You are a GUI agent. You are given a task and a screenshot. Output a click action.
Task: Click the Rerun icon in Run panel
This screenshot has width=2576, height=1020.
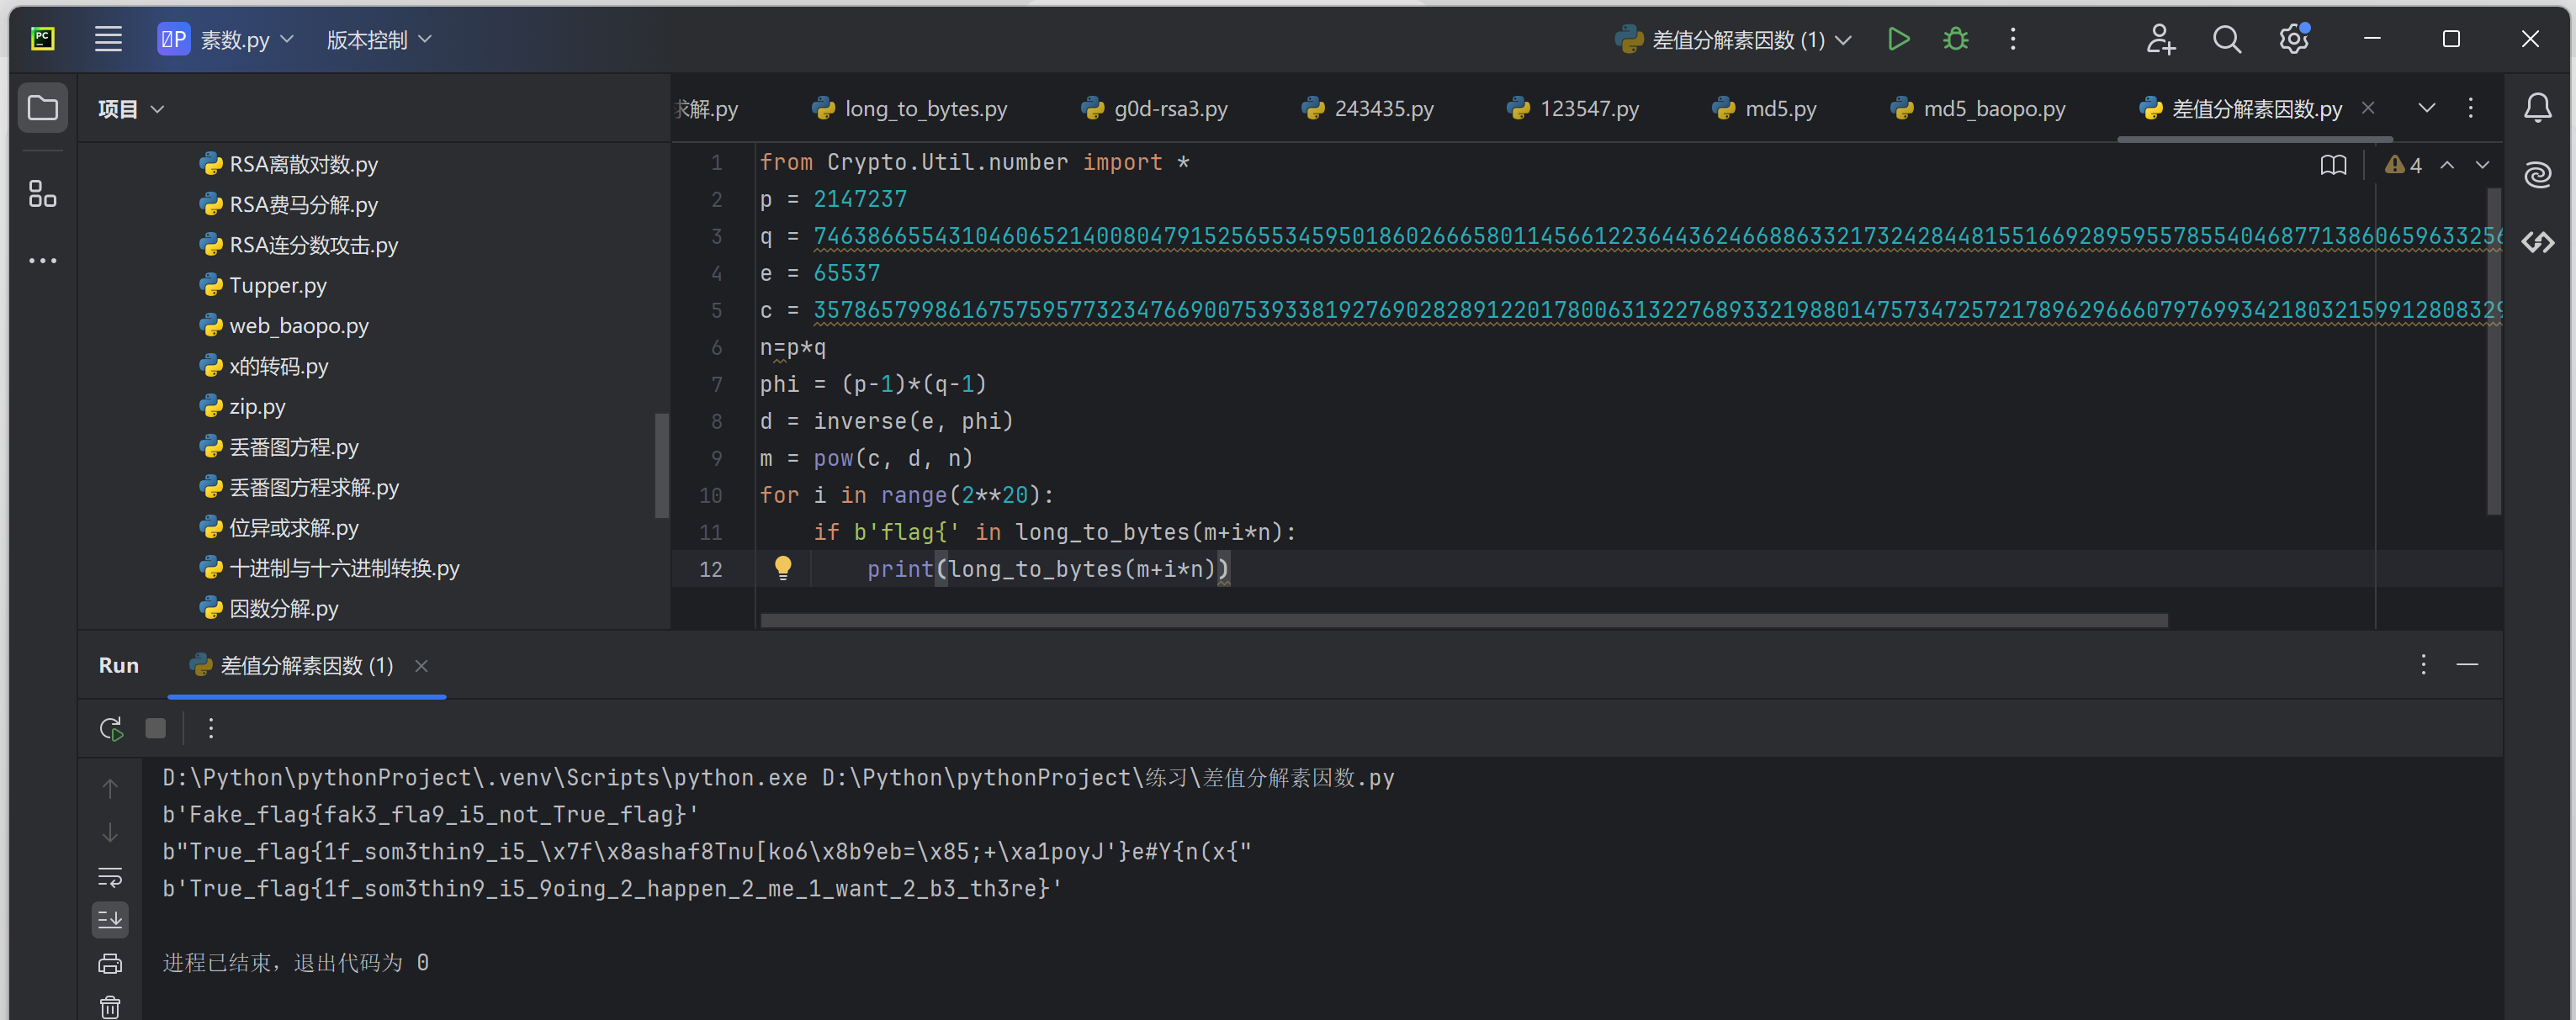(x=111, y=728)
